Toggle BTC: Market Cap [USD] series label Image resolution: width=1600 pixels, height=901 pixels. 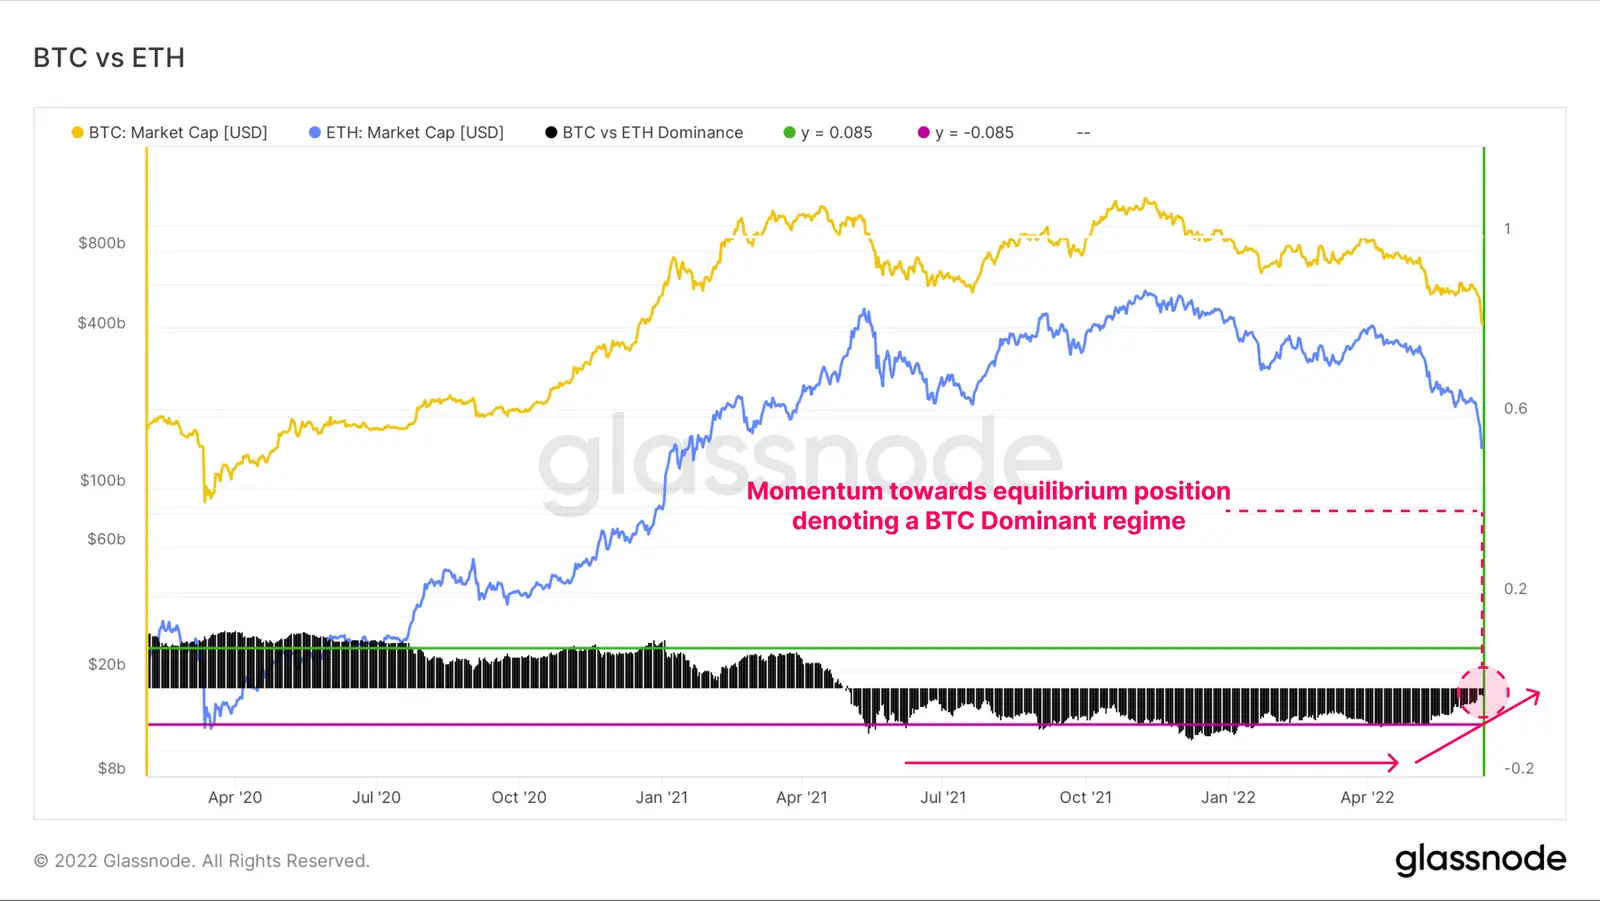[x=178, y=133]
